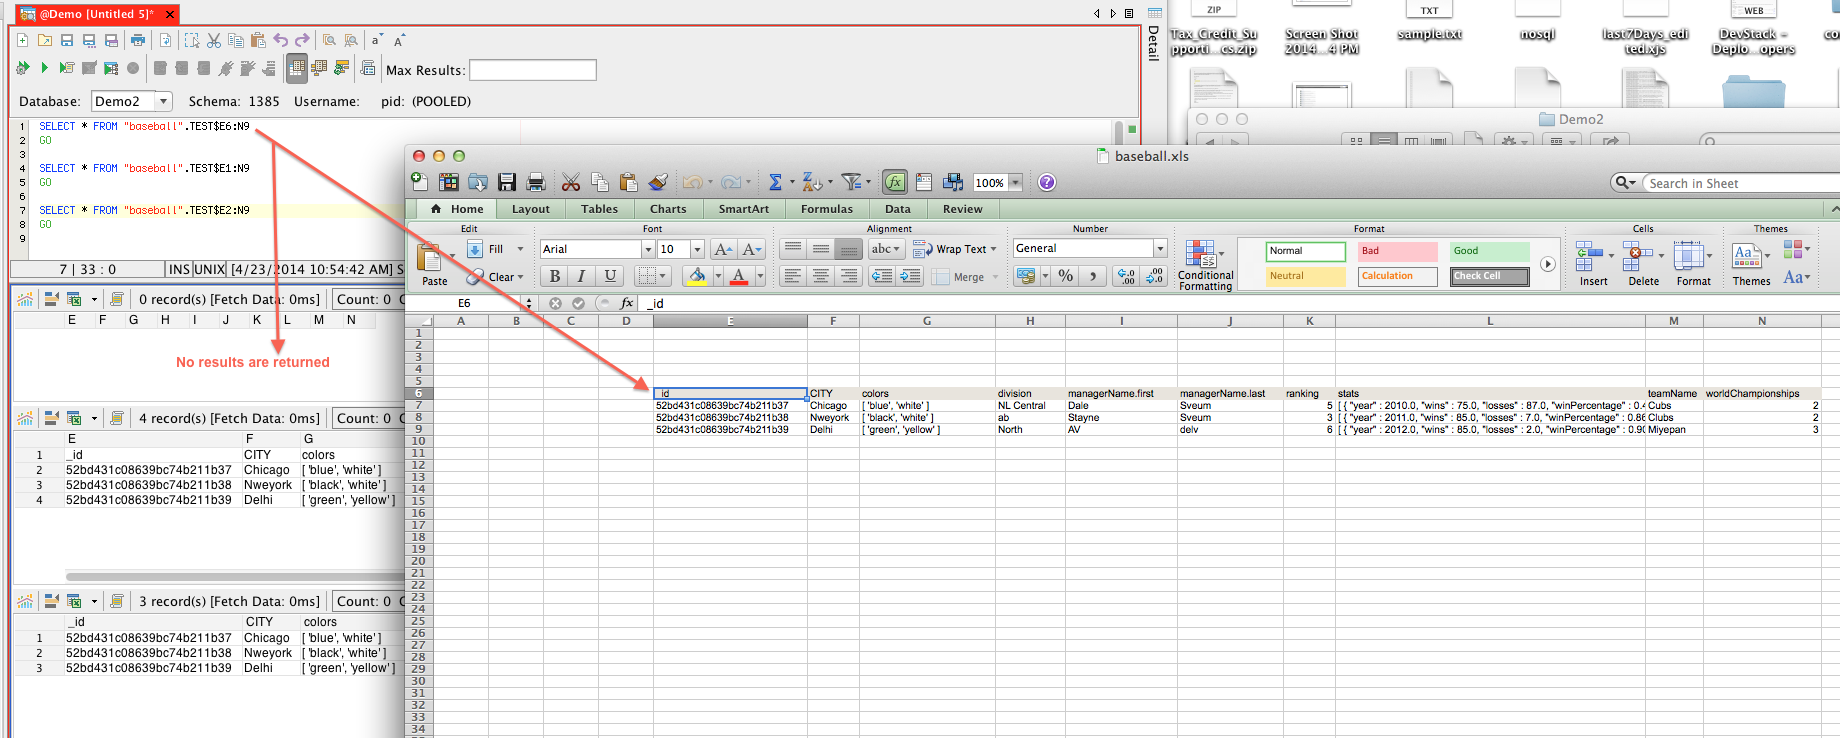
Task: Click the purple Redo arrow in SQL editor
Action: point(302,40)
